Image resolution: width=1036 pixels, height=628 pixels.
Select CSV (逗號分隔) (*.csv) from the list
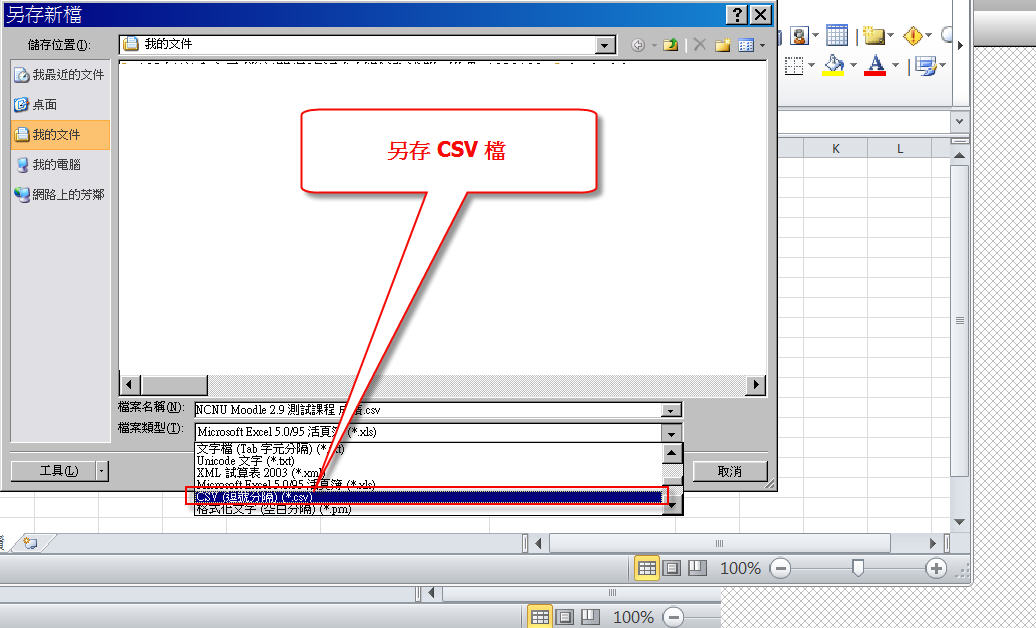[425, 497]
